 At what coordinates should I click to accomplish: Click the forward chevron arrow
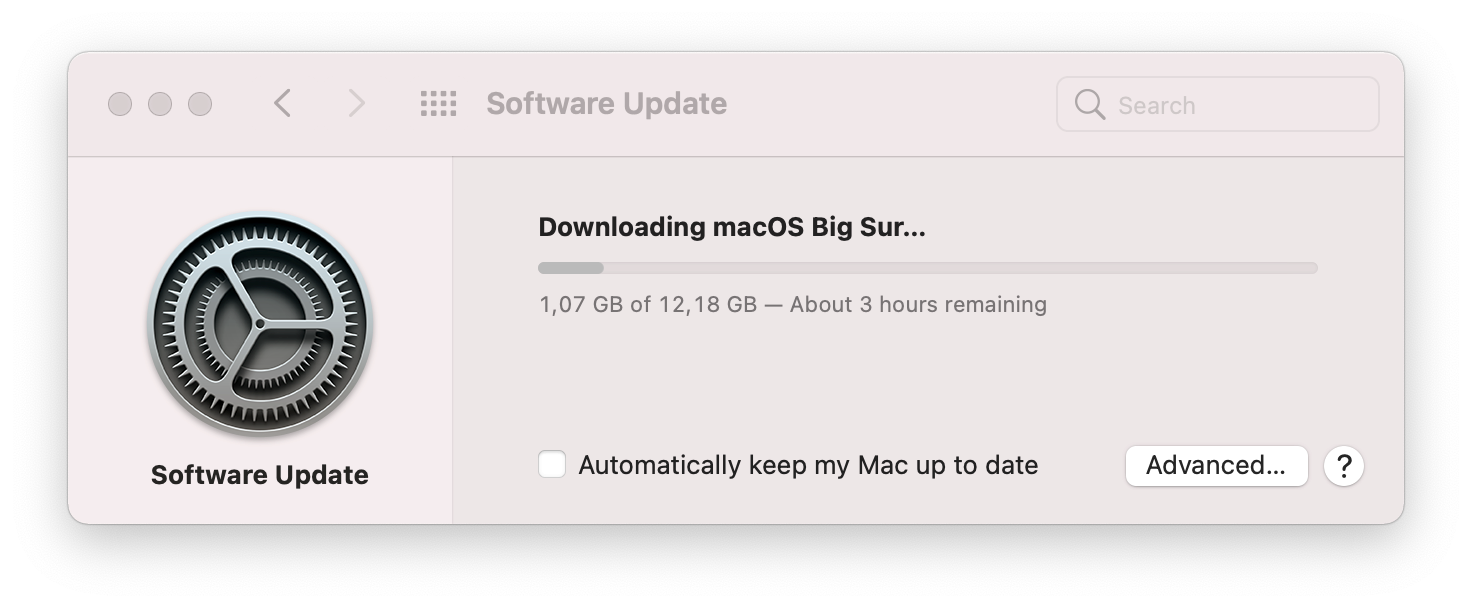[x=356, y=103]
